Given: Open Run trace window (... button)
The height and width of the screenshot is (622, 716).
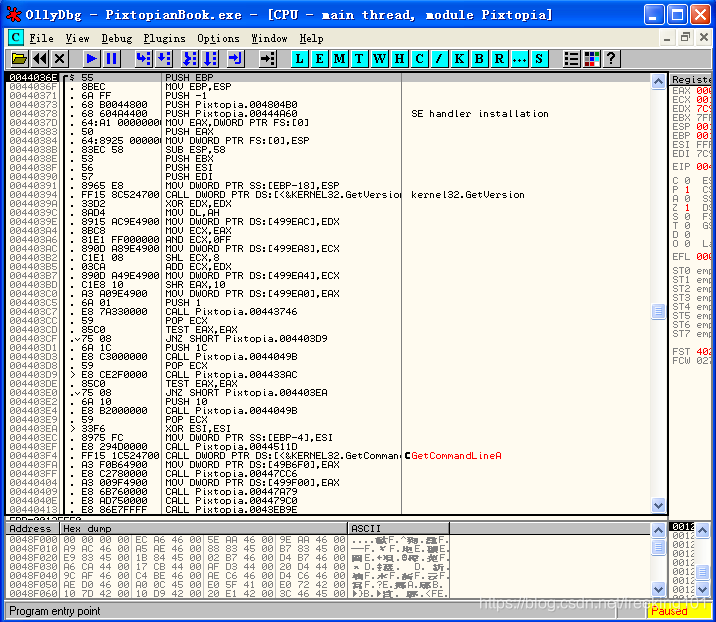Looking at the screenshot, I should coord(519,58).
